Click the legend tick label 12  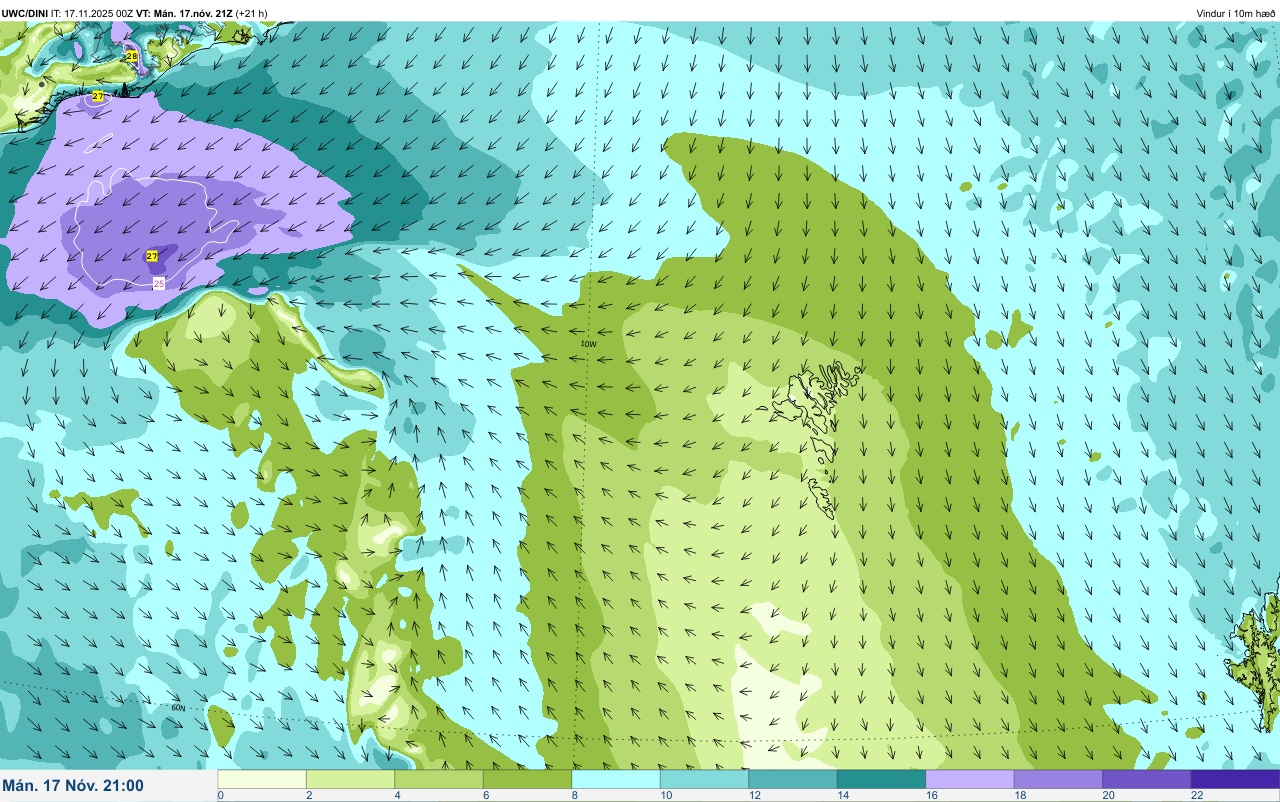point(754,795)
